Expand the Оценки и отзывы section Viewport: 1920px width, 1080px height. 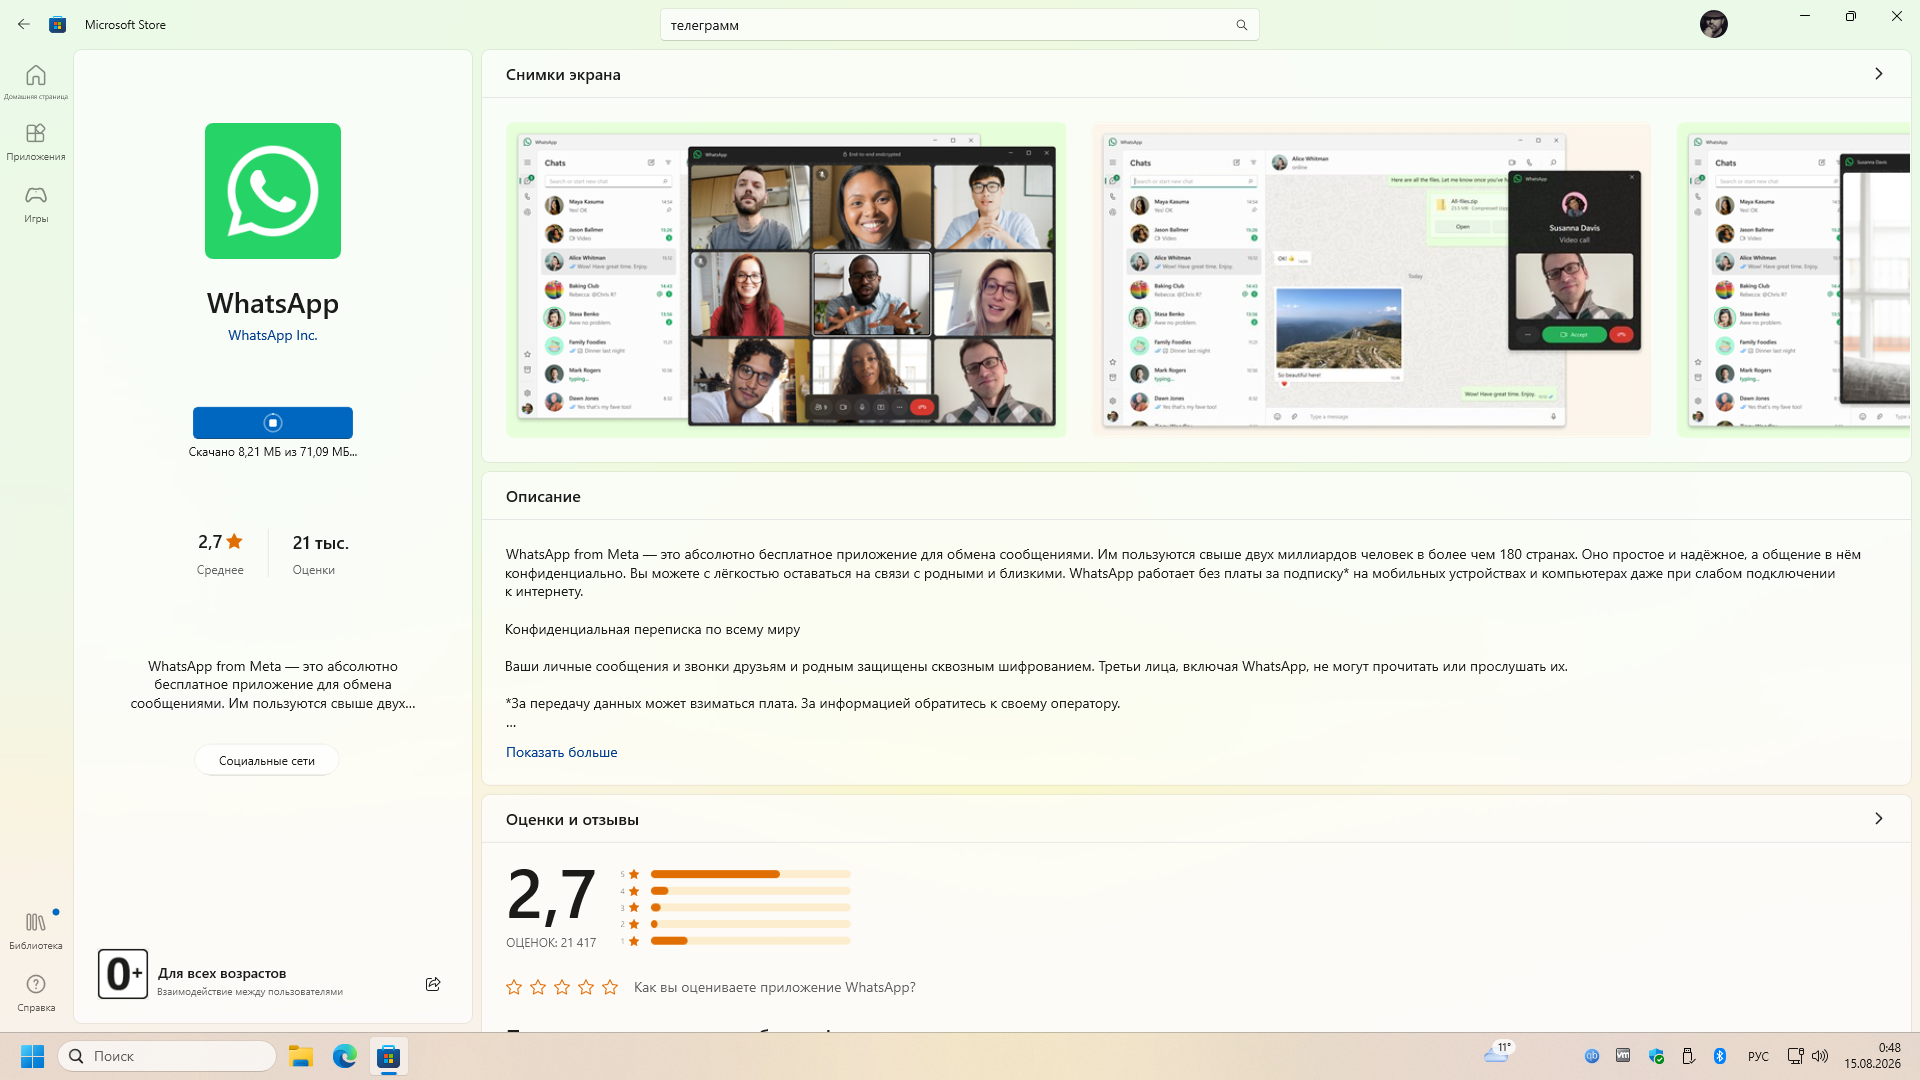click(1878, 819)
